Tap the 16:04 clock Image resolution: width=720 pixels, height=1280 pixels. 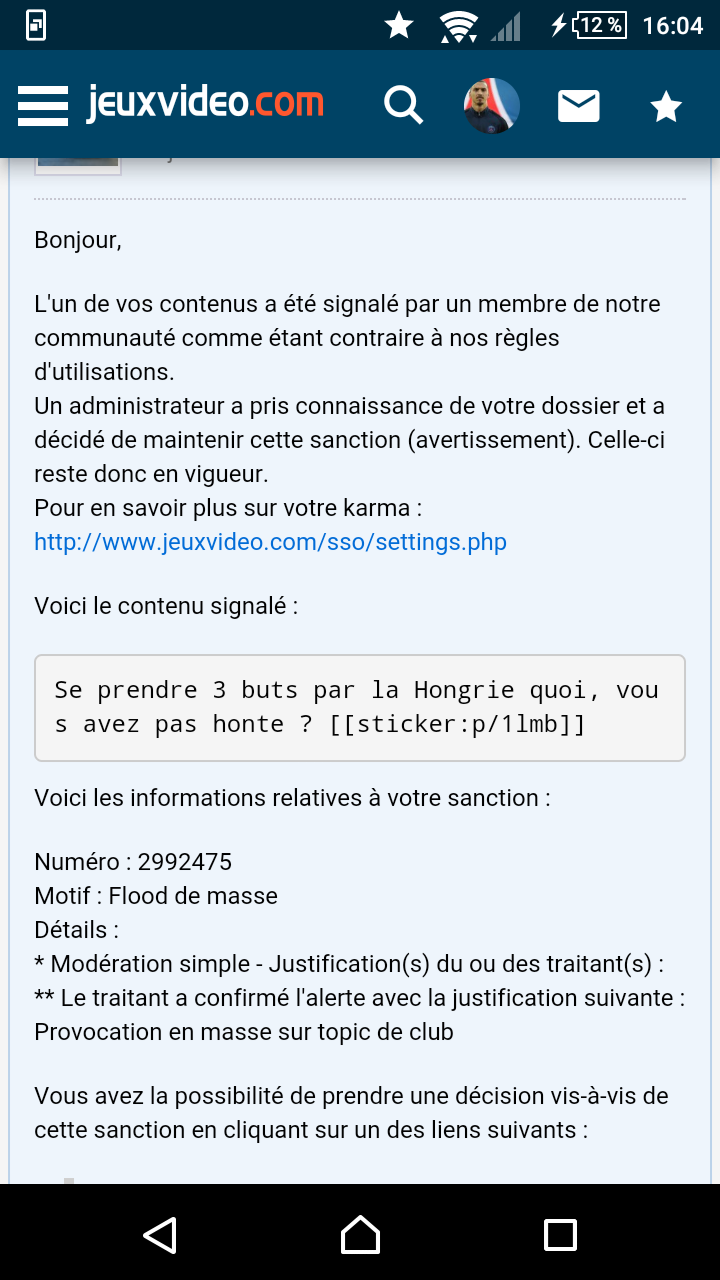(x=672, y=26)
